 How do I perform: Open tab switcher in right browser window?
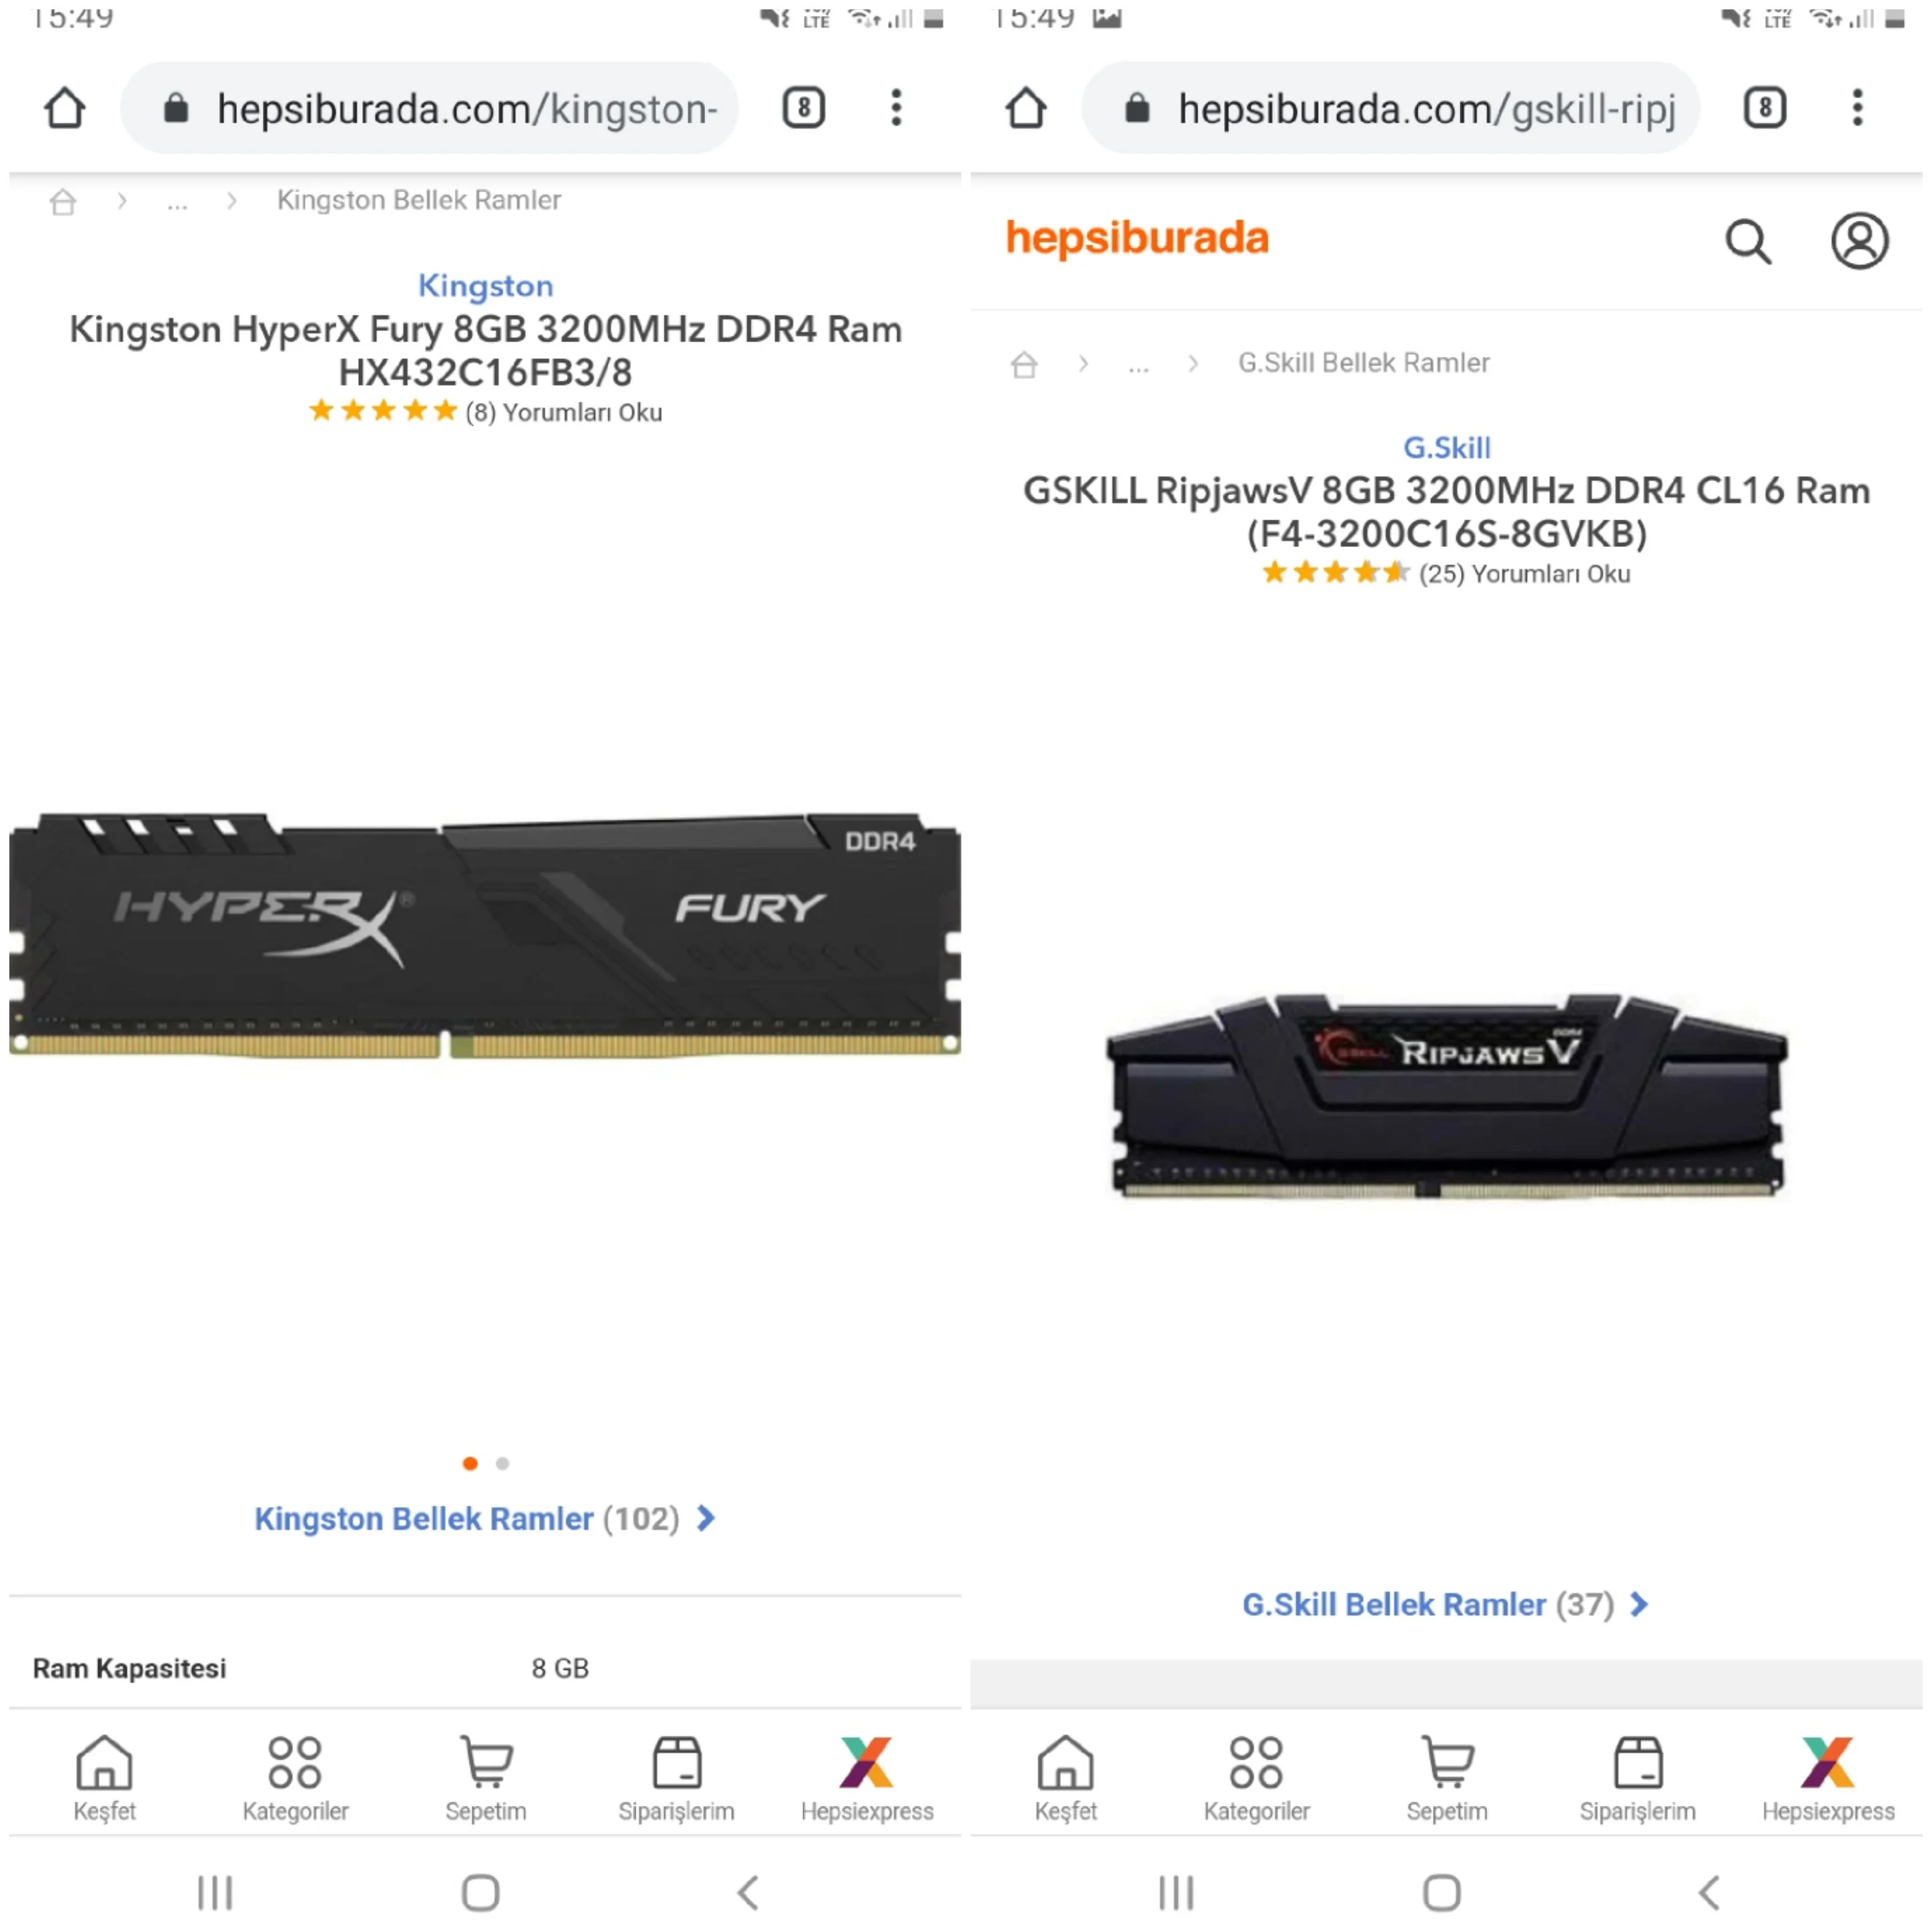point(1764,108)
